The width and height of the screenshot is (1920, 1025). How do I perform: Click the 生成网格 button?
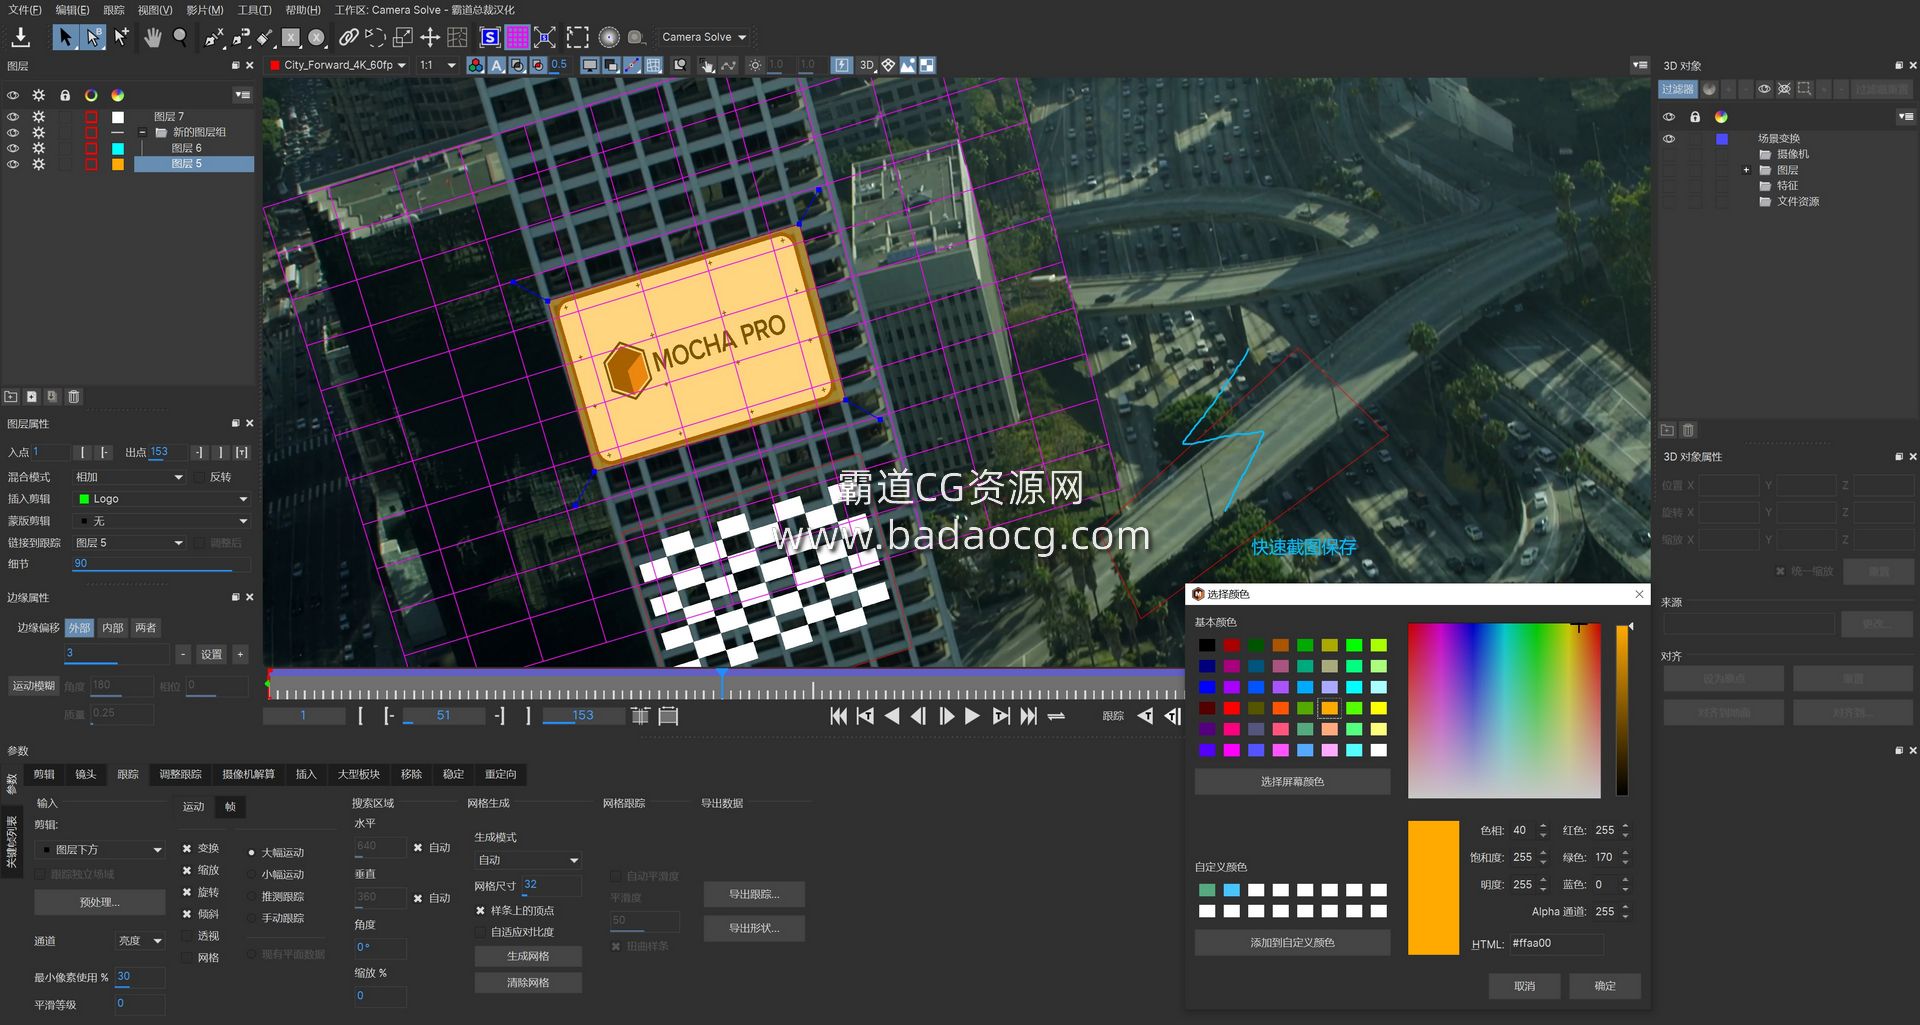tap(528, 956)
